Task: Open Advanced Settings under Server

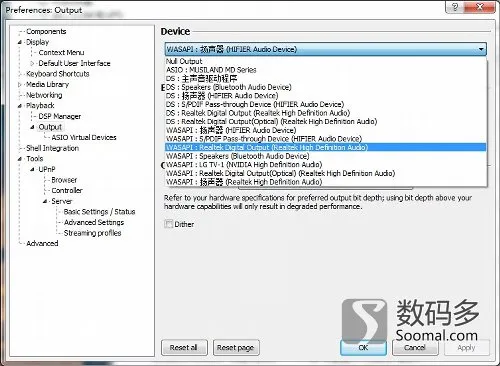Action: coord(94,222)
